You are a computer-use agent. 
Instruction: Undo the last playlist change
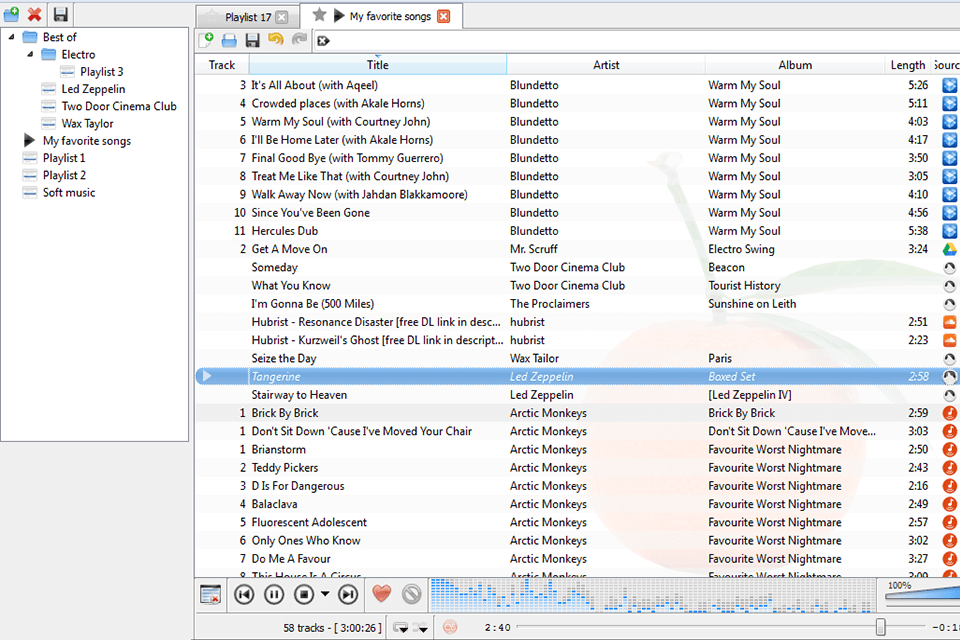[275, 40]
